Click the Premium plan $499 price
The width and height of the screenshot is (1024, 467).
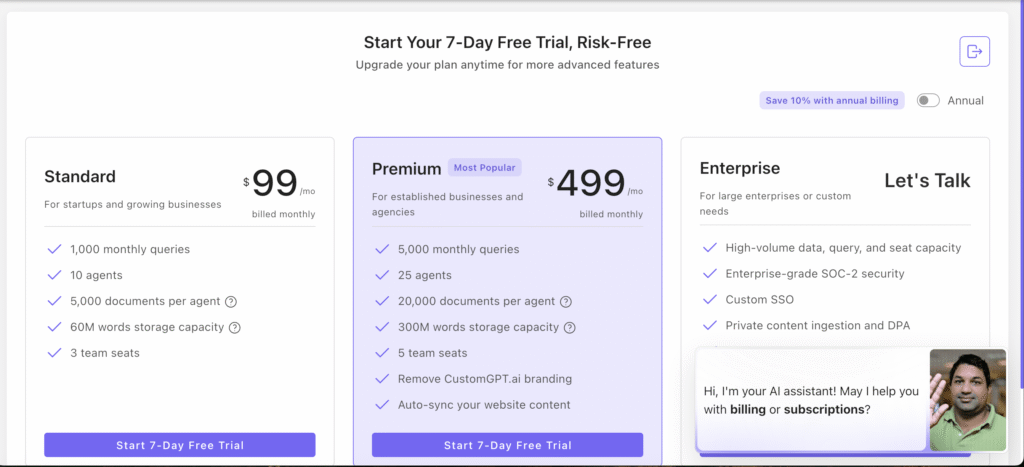tap(590, 184)
